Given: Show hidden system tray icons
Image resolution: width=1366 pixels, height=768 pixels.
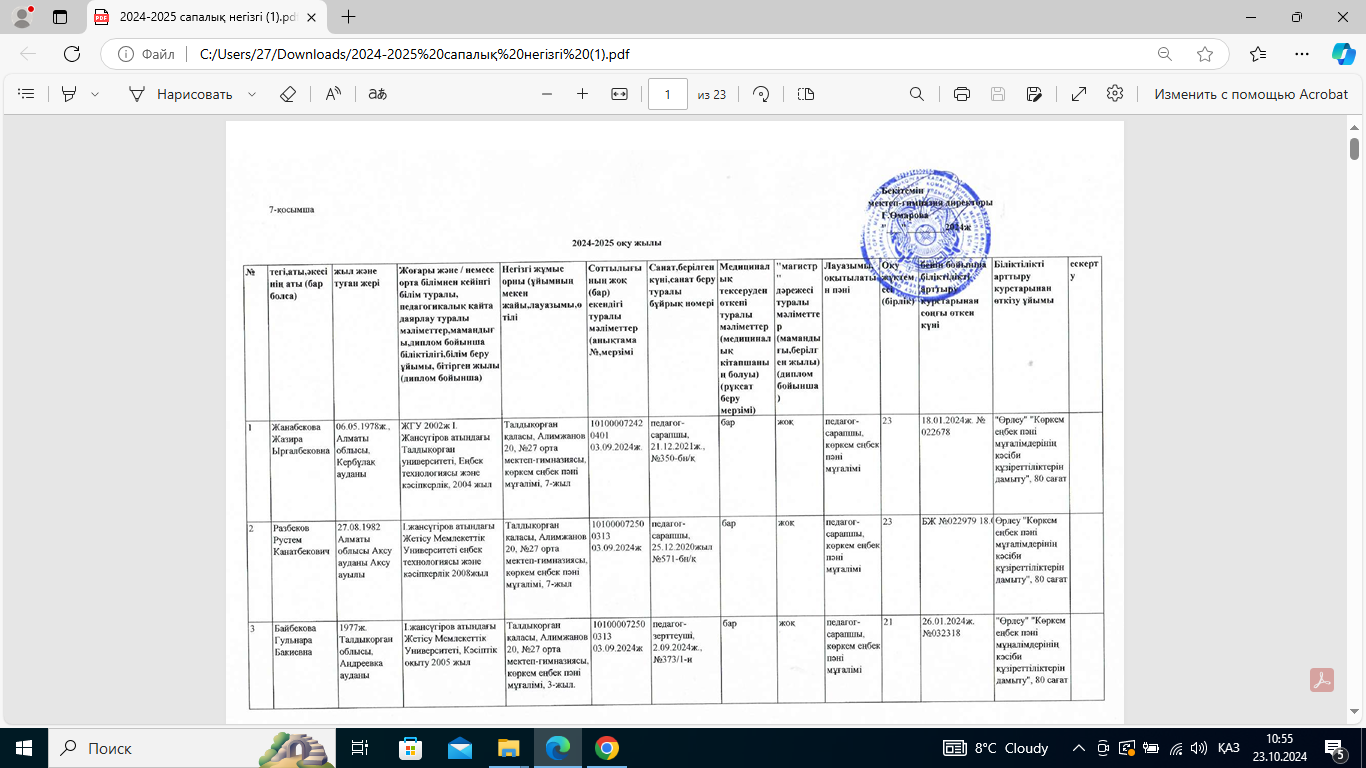Looking at the screenshot, I should [1079, 748].
